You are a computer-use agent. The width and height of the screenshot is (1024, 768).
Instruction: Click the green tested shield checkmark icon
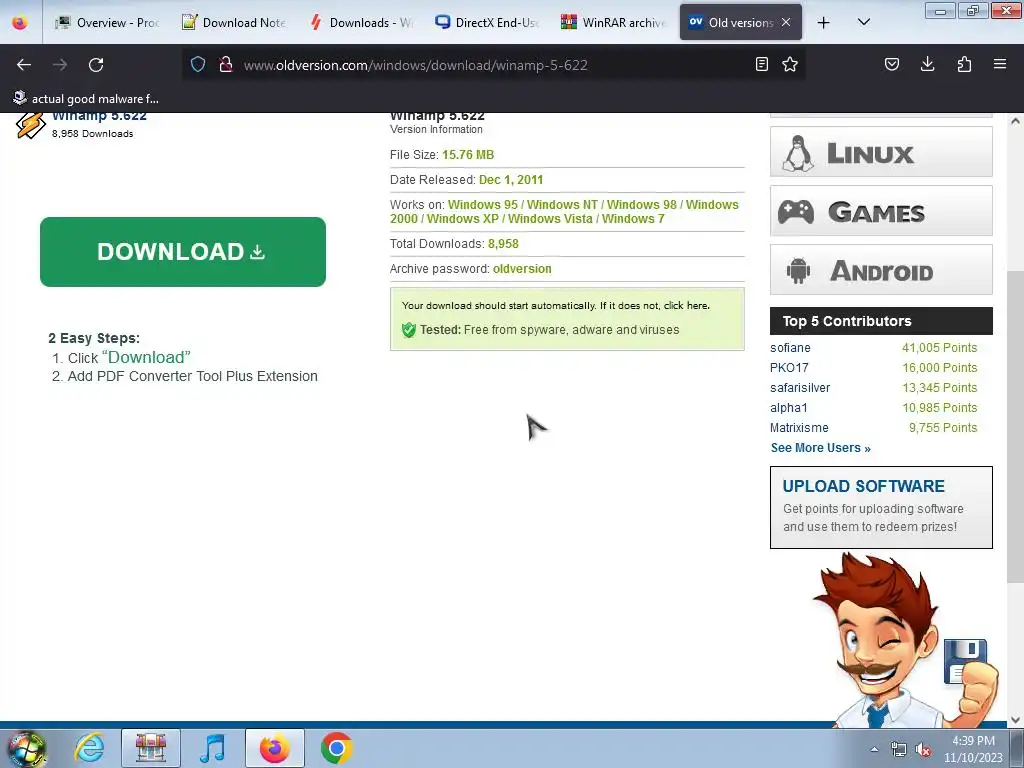tap(409, 330)
